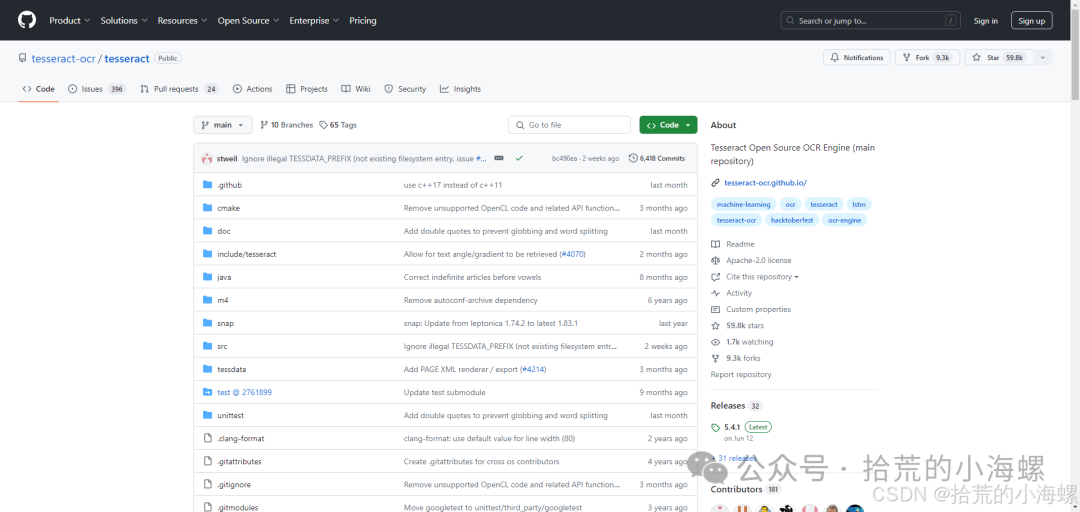Click the Notifications bell button
Image resolution: width=1080 pixels, height=512 pixels.
coord(856,58)
